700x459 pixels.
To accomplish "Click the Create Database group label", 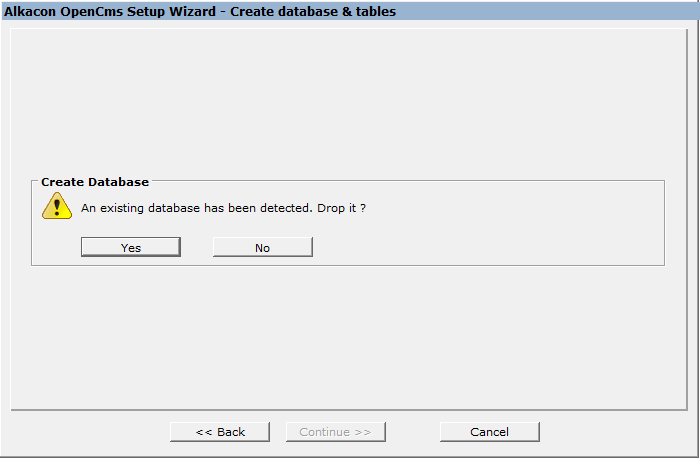I will pos(95,182).
